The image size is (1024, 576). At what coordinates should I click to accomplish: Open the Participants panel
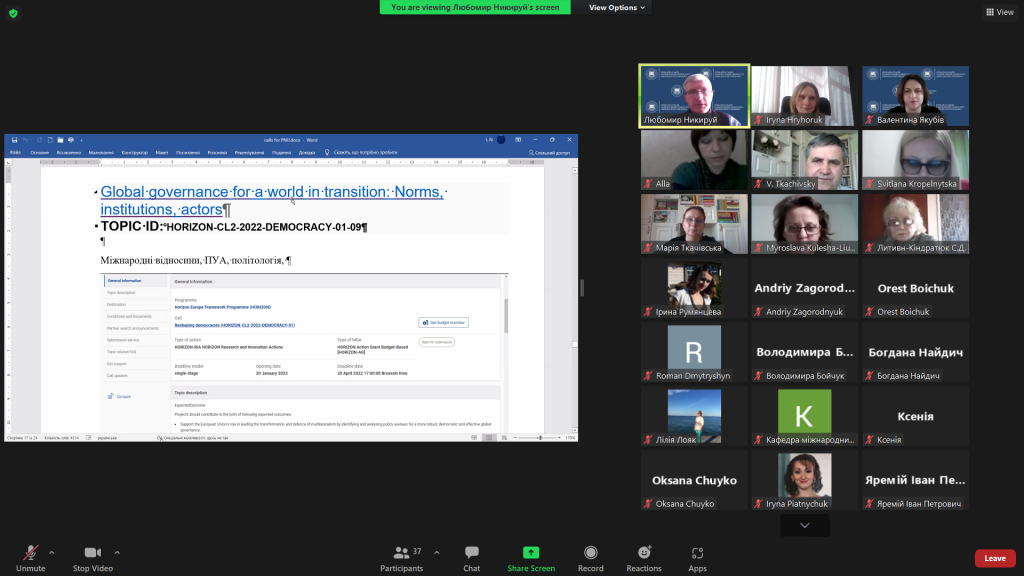402,558
